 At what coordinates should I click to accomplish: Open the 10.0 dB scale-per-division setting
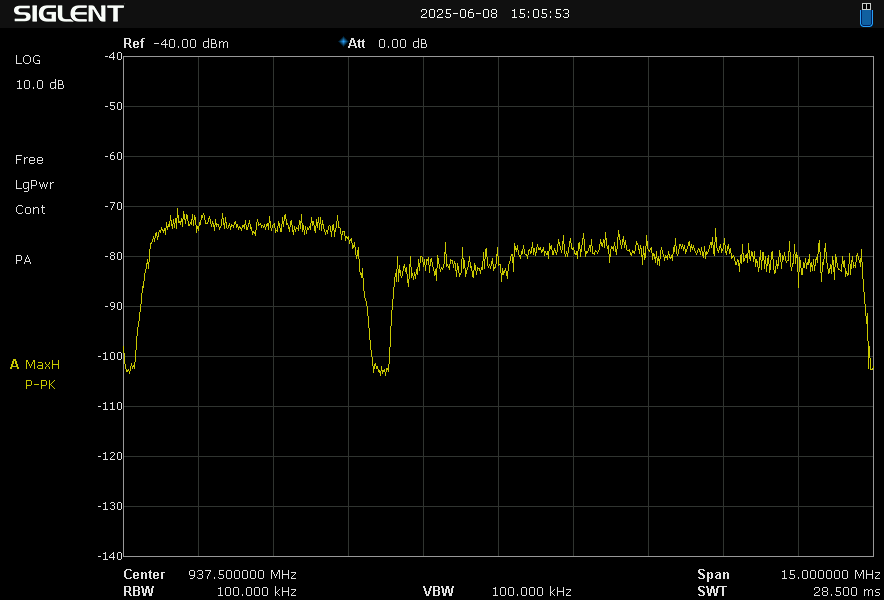point(40,84)
